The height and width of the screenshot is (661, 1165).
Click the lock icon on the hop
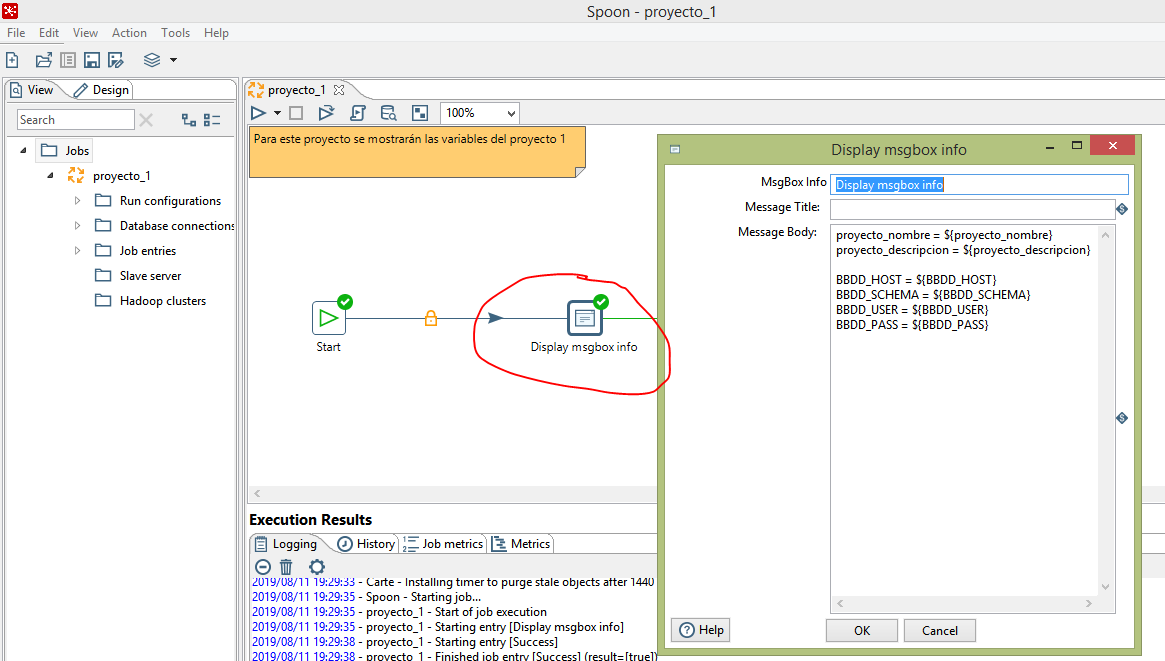coord(431,319)
